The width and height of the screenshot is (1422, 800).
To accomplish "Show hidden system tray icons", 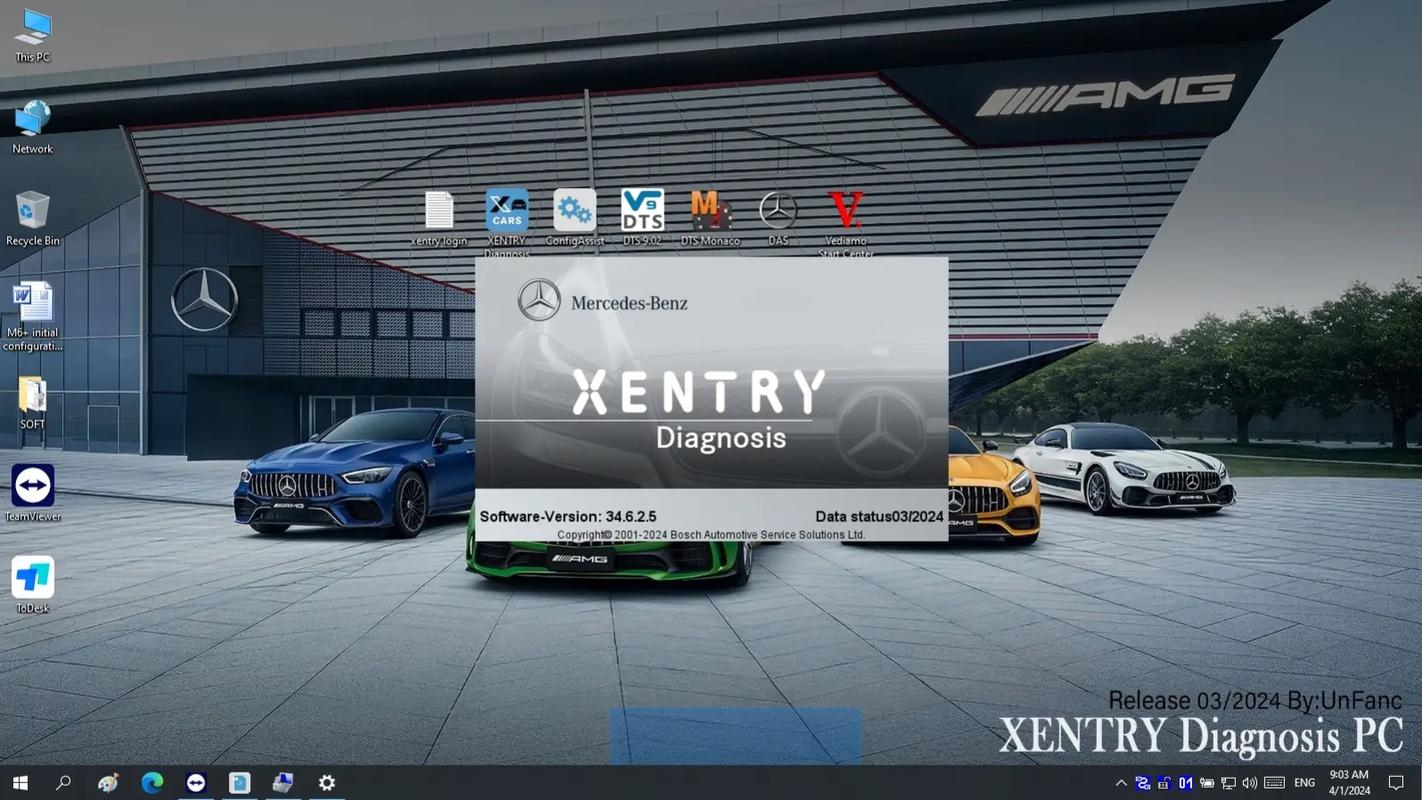I will pos(1121,783).
